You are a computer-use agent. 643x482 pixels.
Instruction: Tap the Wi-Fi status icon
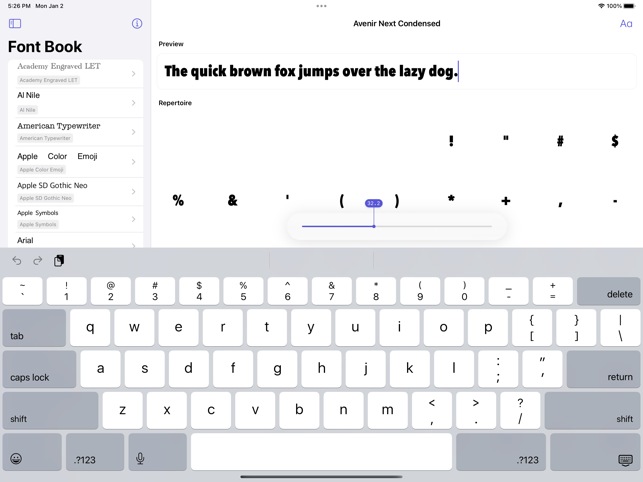click(x=601, y=6)
